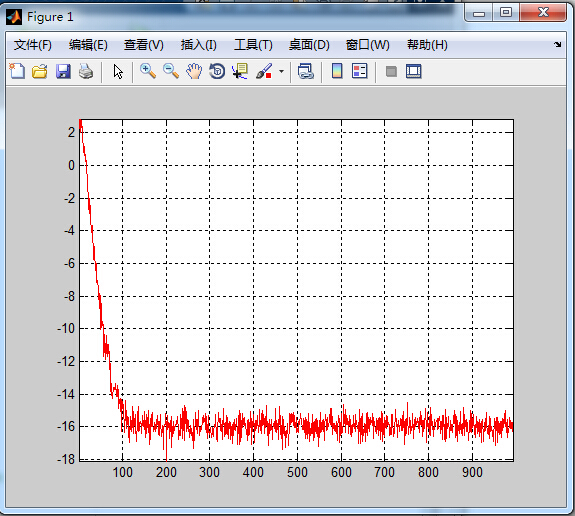This screenshot has height=516, width=575.
Task: Toggle the Brush data tool
Action: click(264, 71)
